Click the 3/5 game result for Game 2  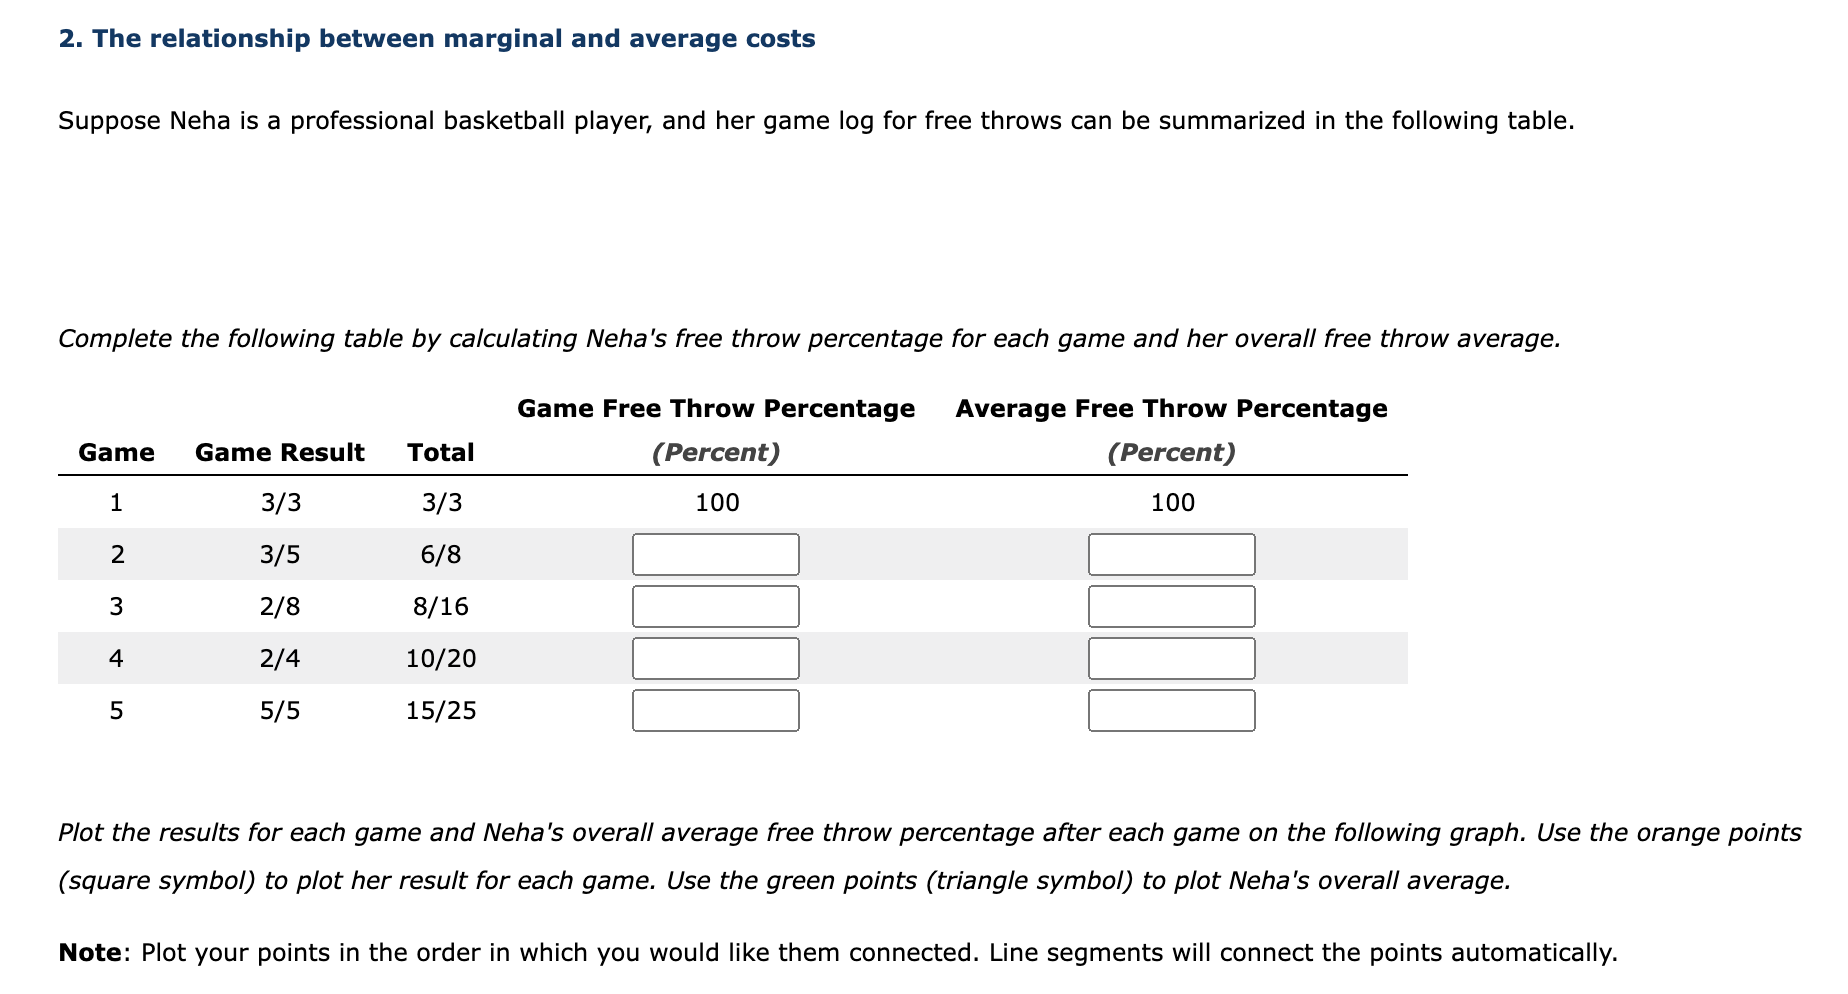(x=281, y=553)
